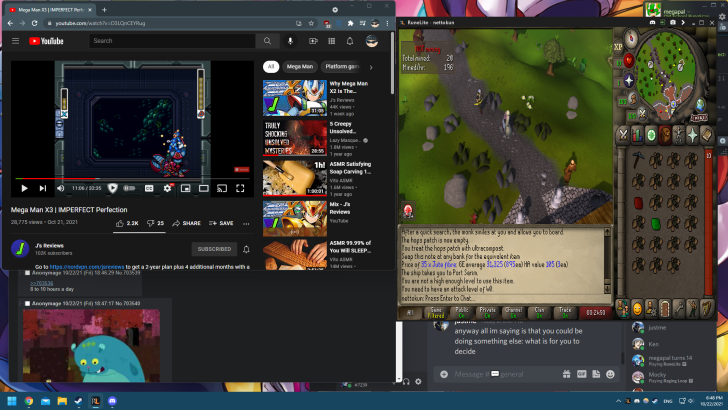Open YouTube create video icon
Image resolution: width=728 pixels, height=410 pixels.
coord(313,41)
